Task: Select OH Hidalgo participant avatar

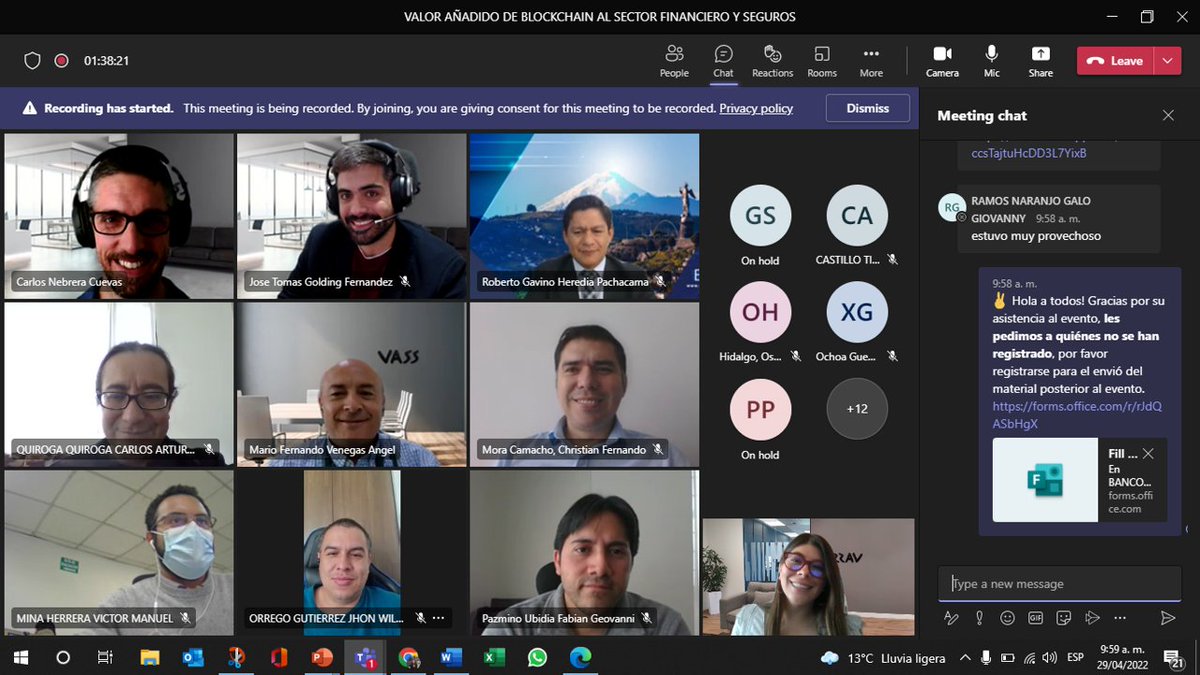Action: (x=760, y=312)
